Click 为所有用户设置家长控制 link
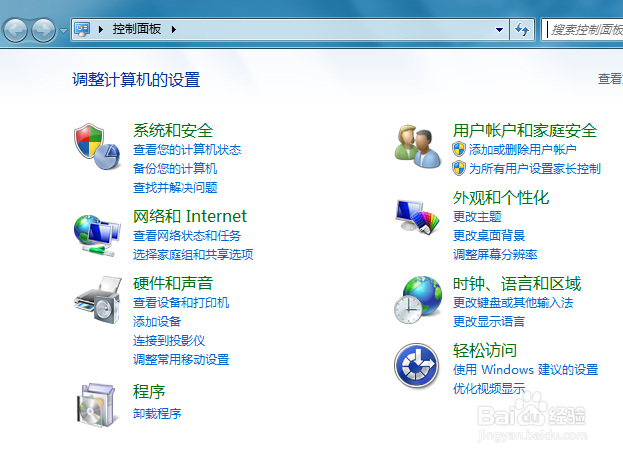623x457 pixels. (534, 168)
